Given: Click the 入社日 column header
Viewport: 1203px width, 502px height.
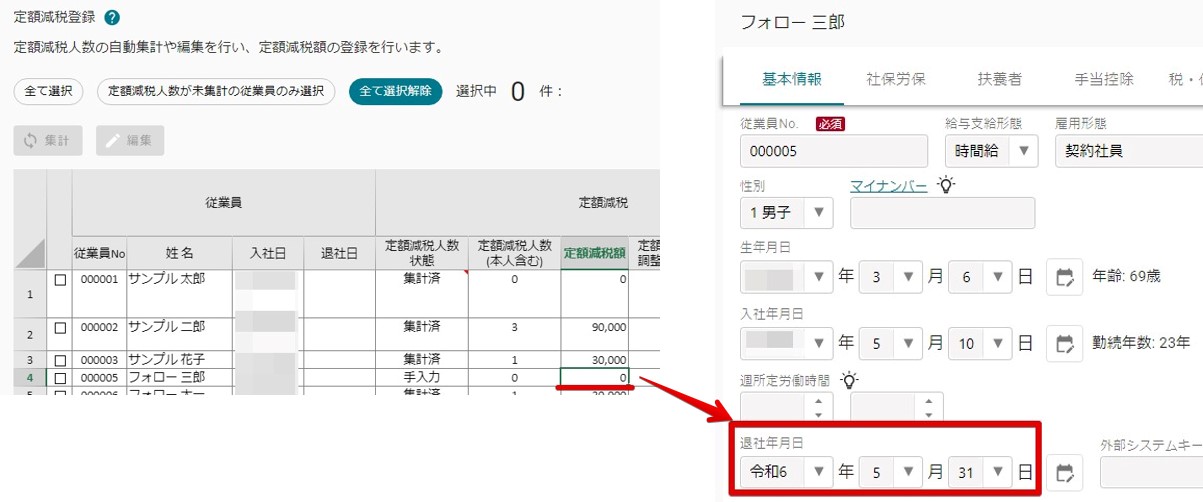Looking at the screenshot, I should point(267,253).
